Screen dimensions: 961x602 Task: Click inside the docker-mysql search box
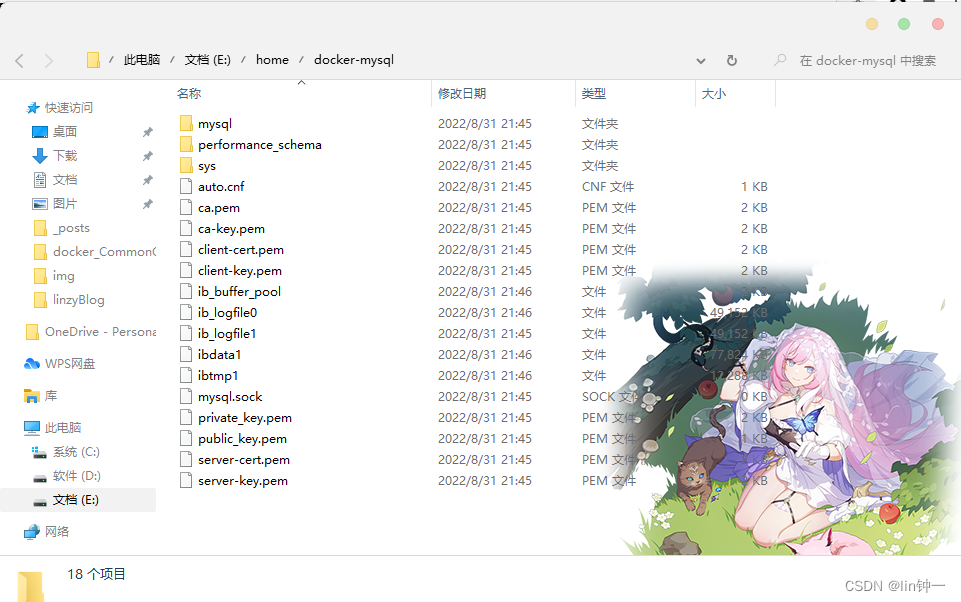[x=860, y=60]
